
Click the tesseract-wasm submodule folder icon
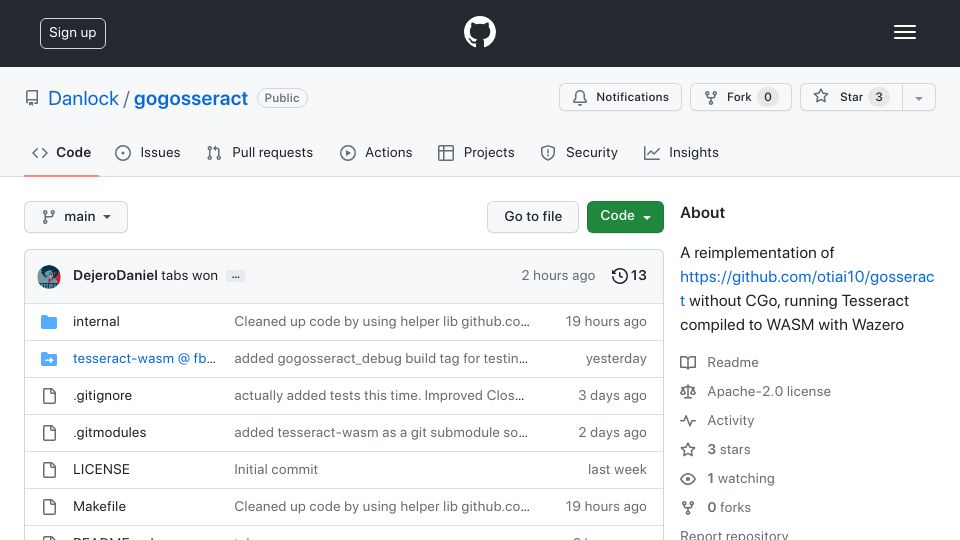point(49,359)
